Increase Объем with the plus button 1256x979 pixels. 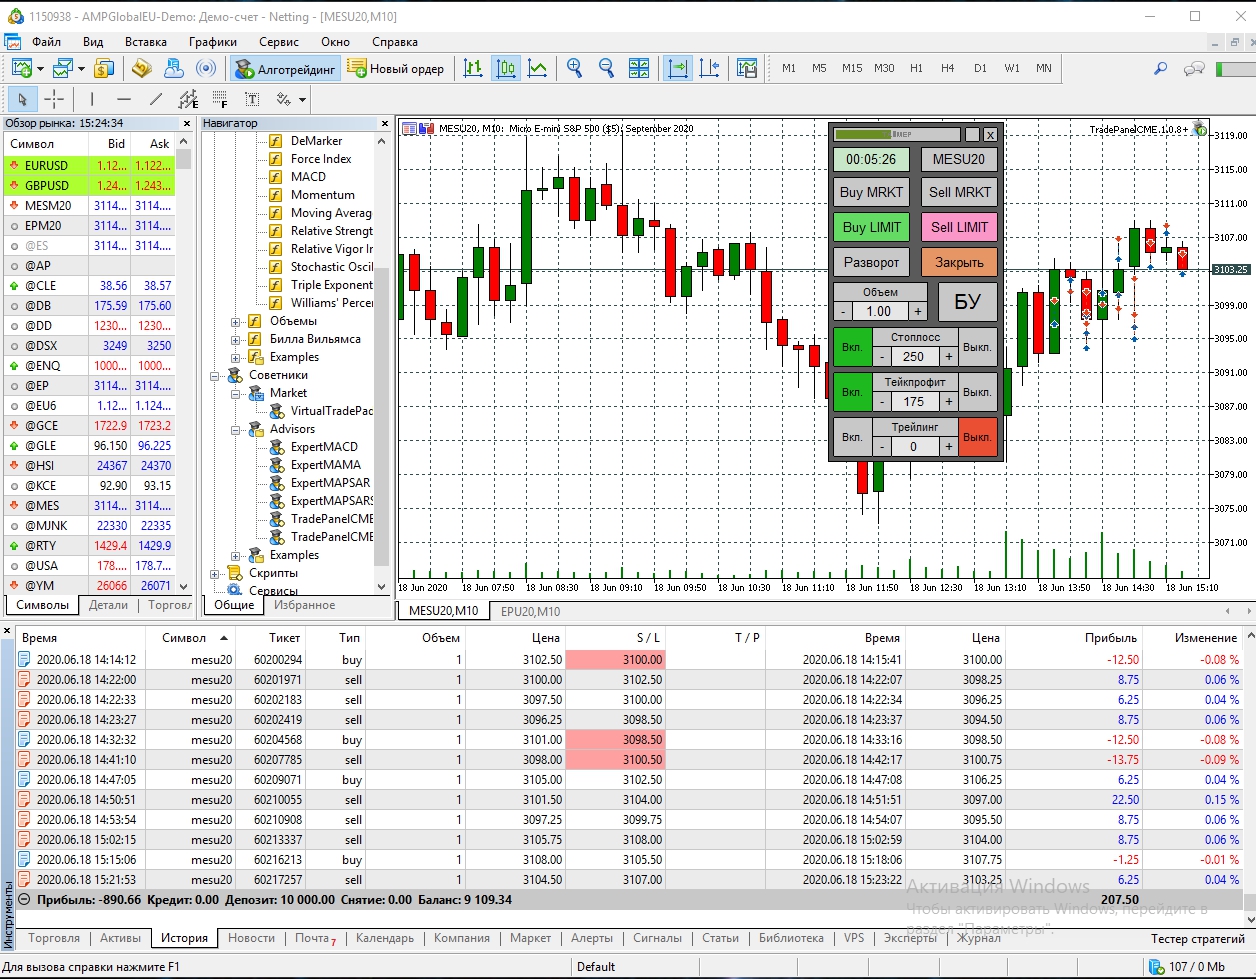pos(917,311)
